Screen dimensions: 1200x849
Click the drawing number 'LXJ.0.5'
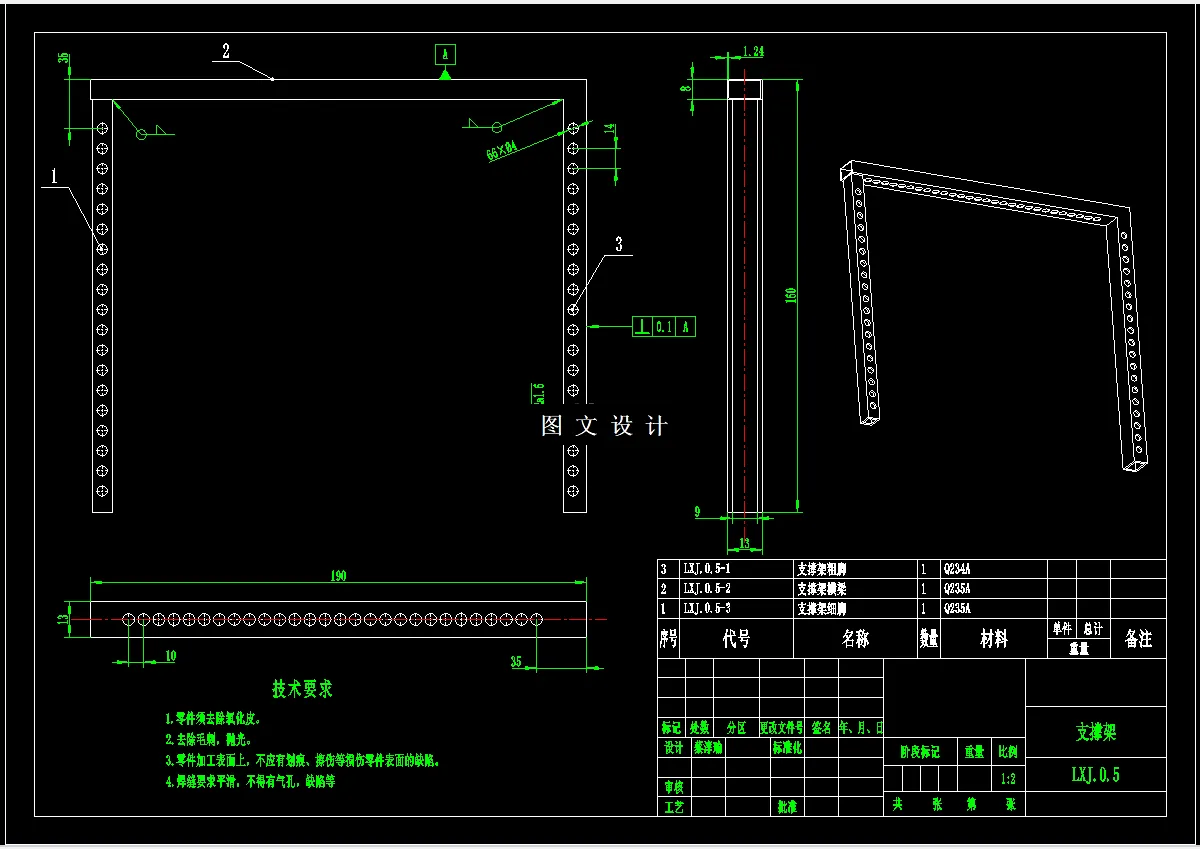[1095, 774]
